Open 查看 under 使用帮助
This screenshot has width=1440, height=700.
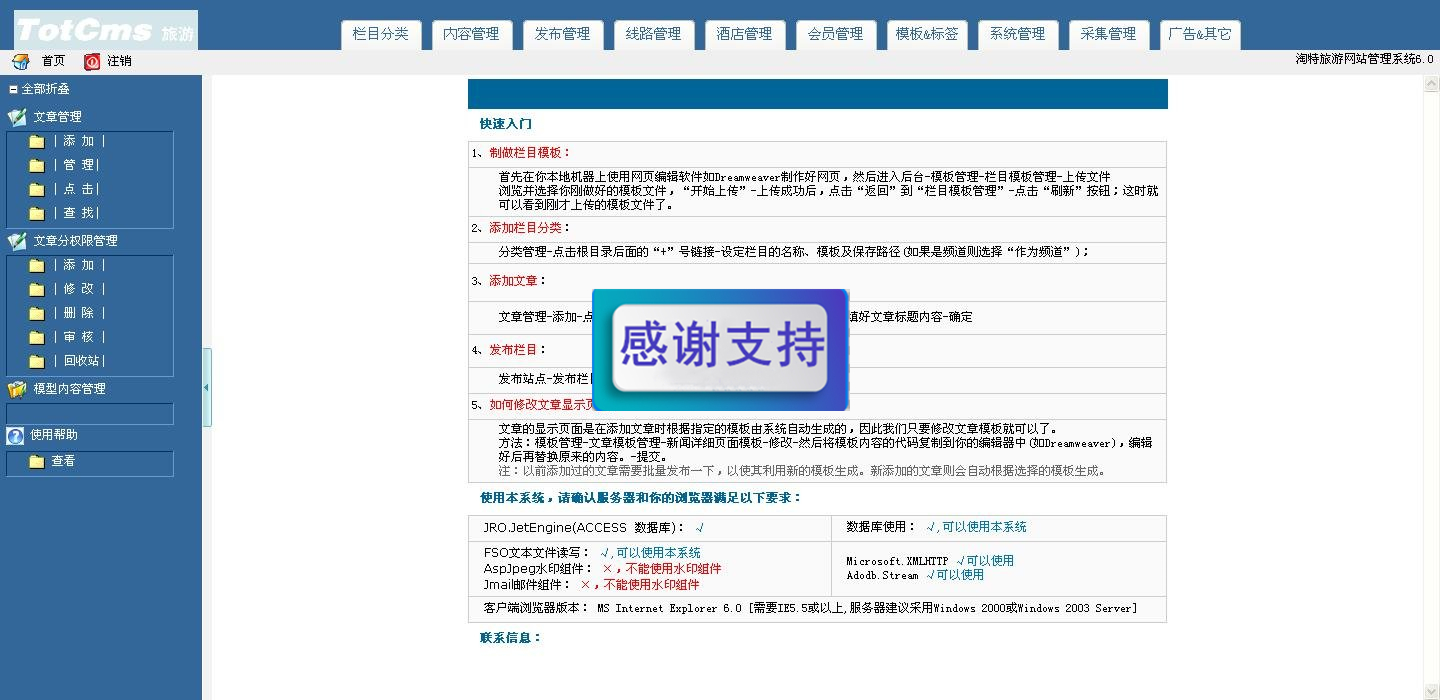pos(64,461)
